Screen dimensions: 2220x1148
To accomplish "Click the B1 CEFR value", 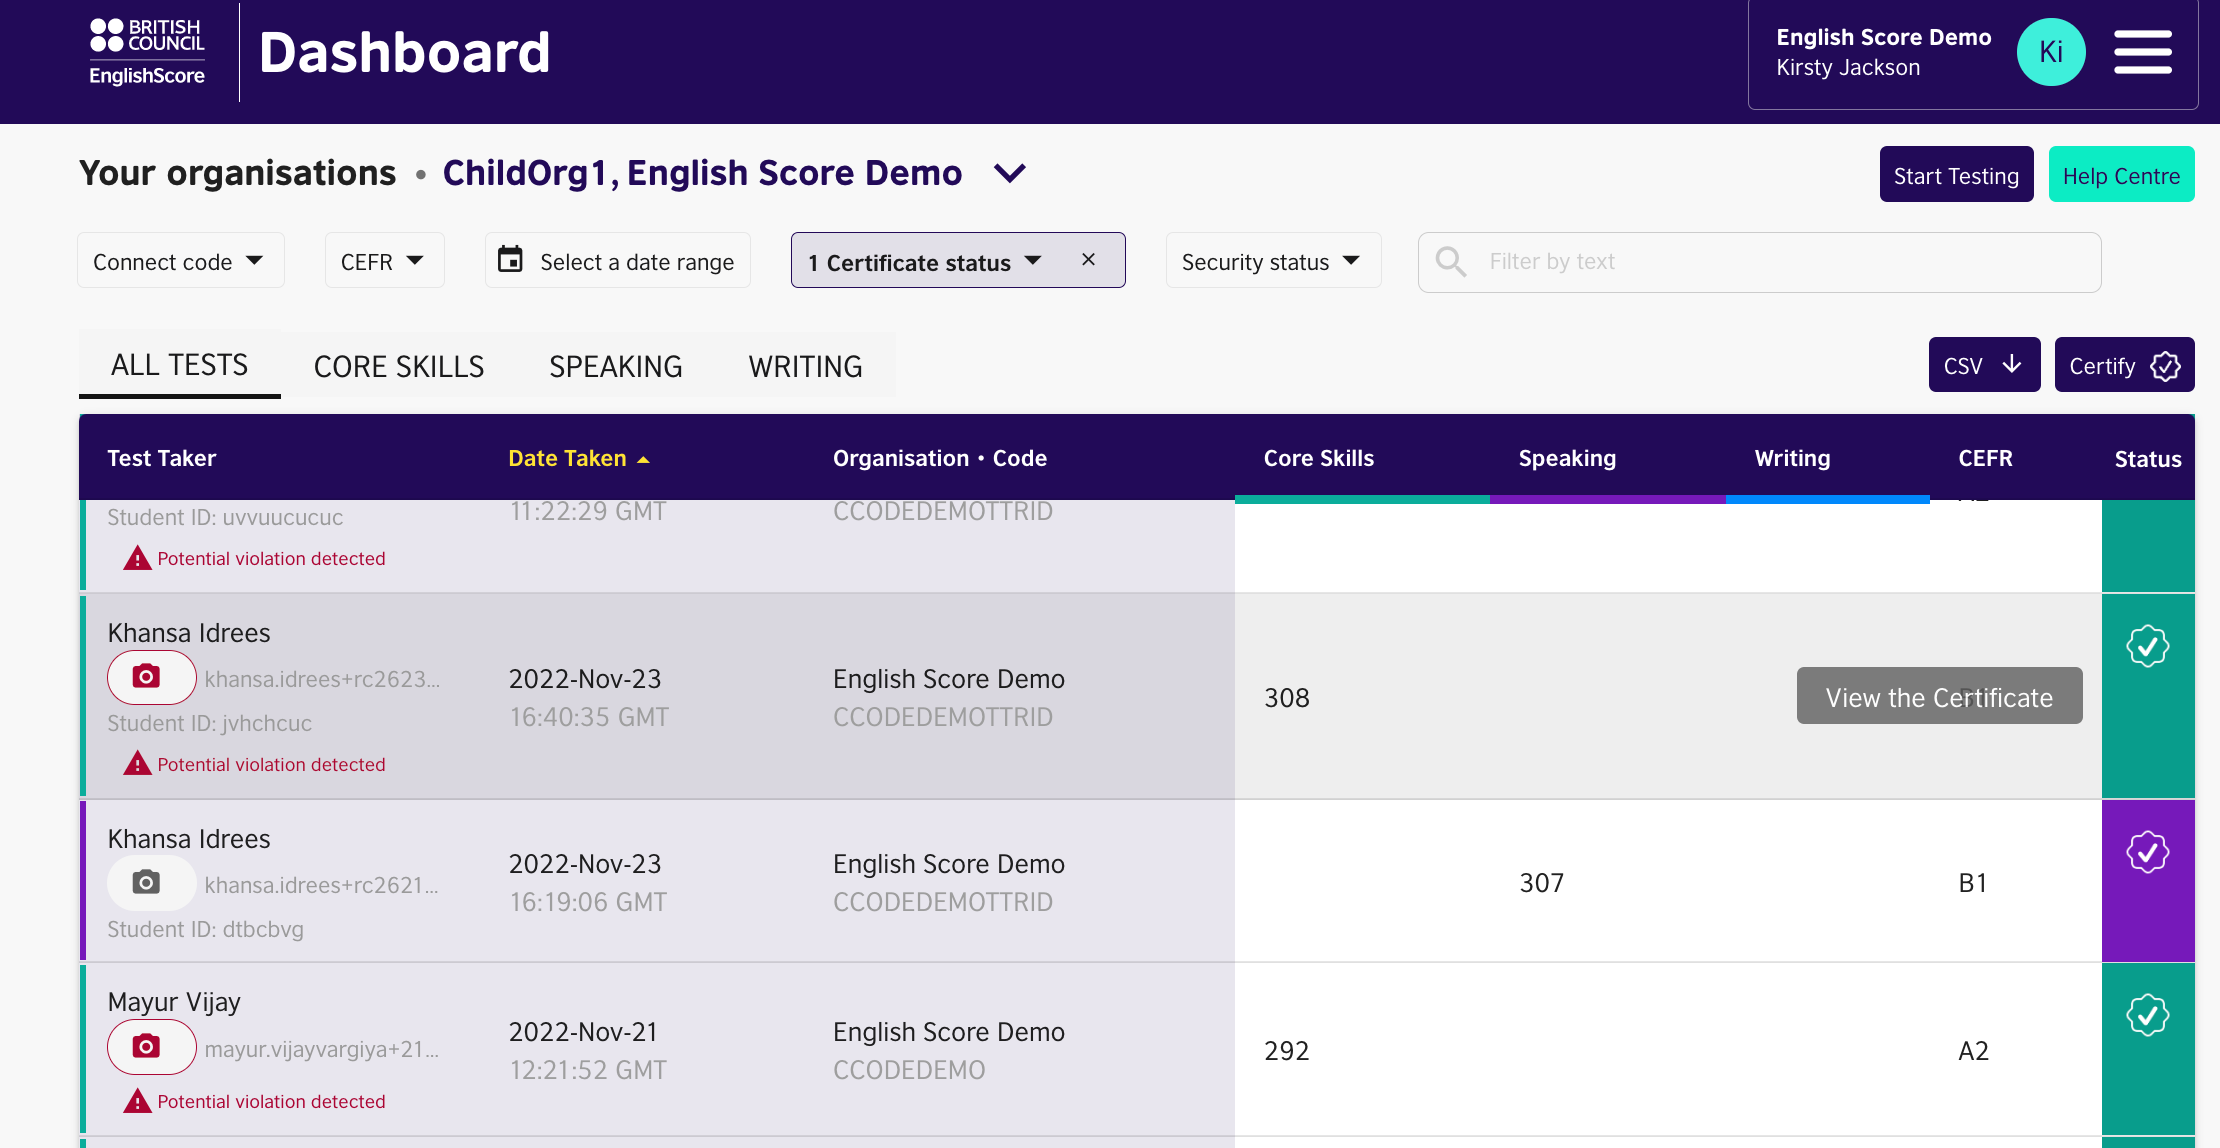I will pos(1972,883).
